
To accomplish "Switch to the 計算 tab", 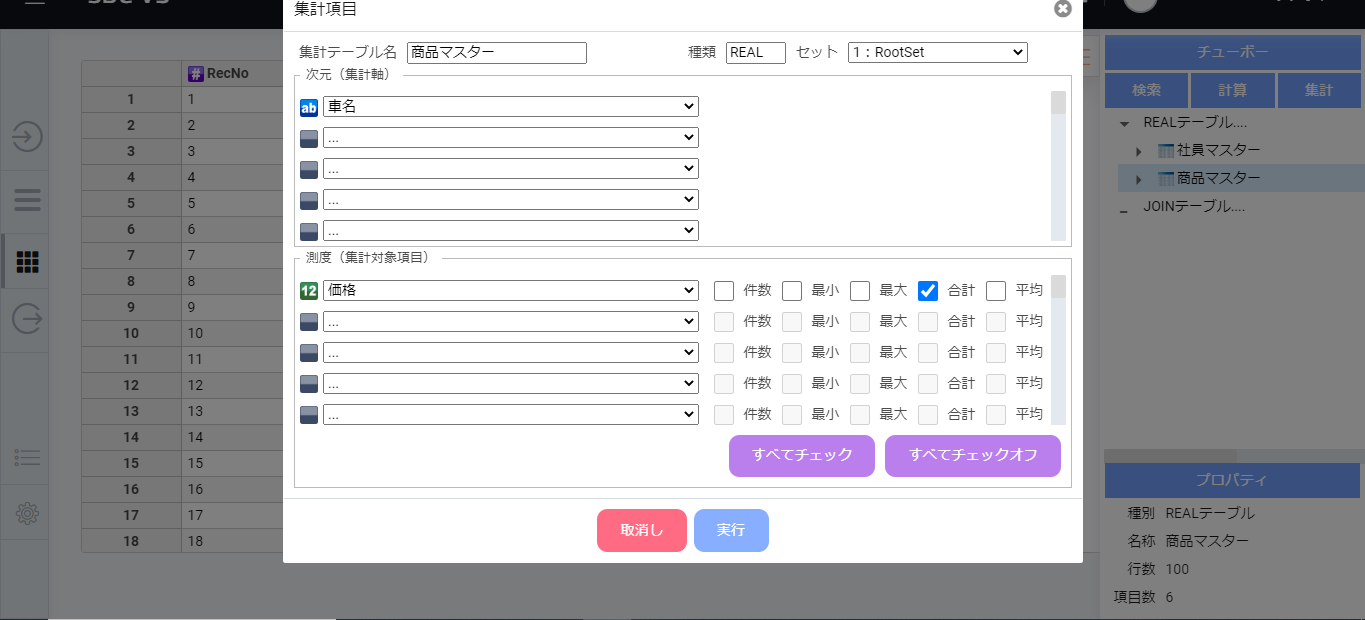I will pos(1232,89).
